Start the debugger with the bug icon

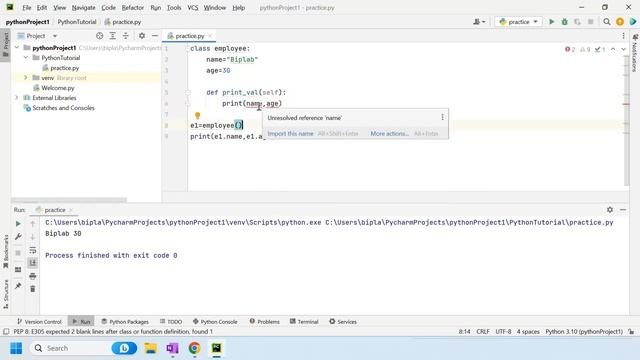point(564,22)
